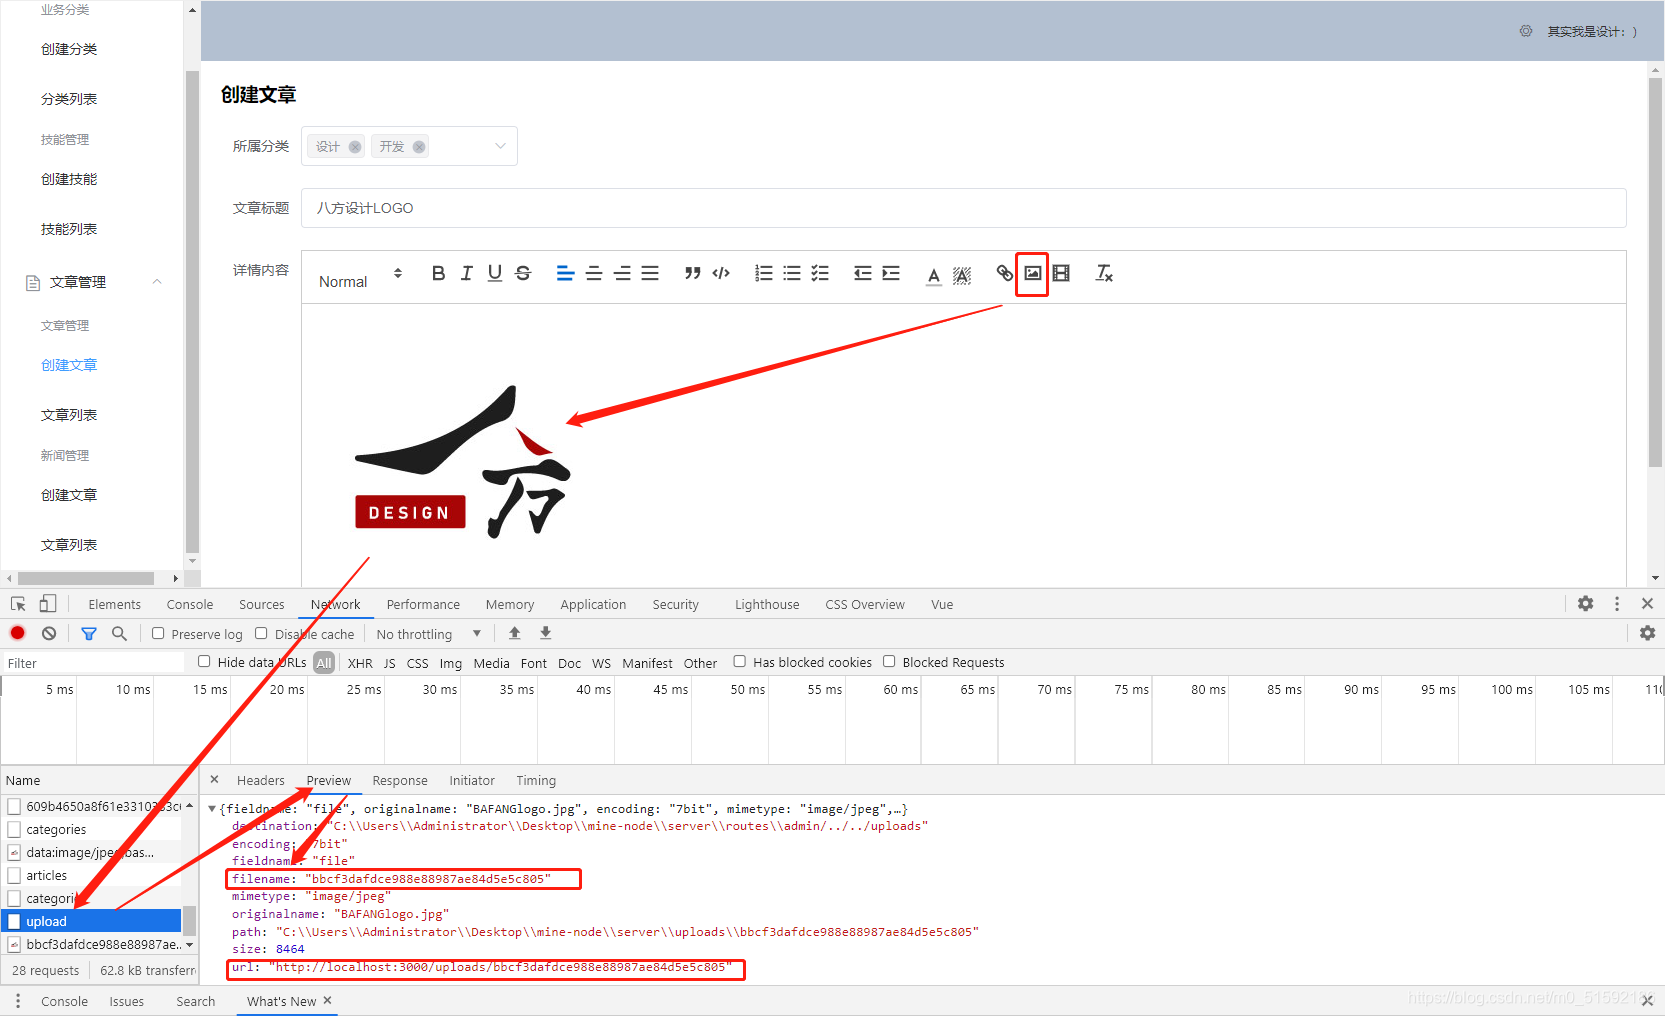Screen dimensions: 1665x1016
Task: Remove the 设计 category tag
Action: pyautogui.click(x=354, y=146)
